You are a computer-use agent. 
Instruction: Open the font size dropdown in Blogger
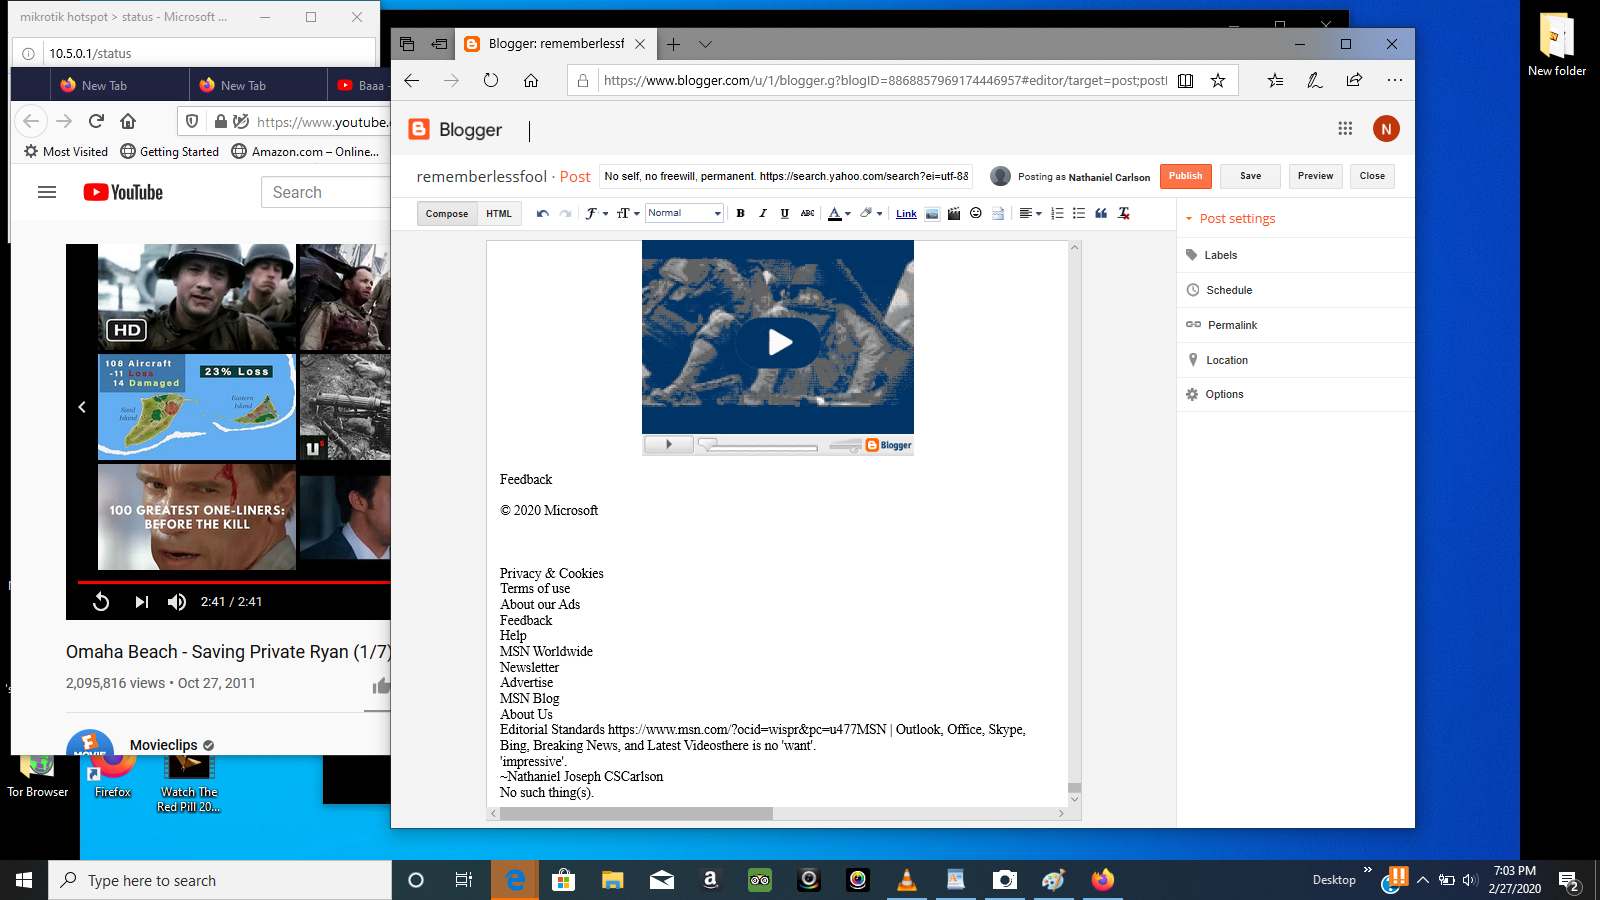click(x=628, y=213)
